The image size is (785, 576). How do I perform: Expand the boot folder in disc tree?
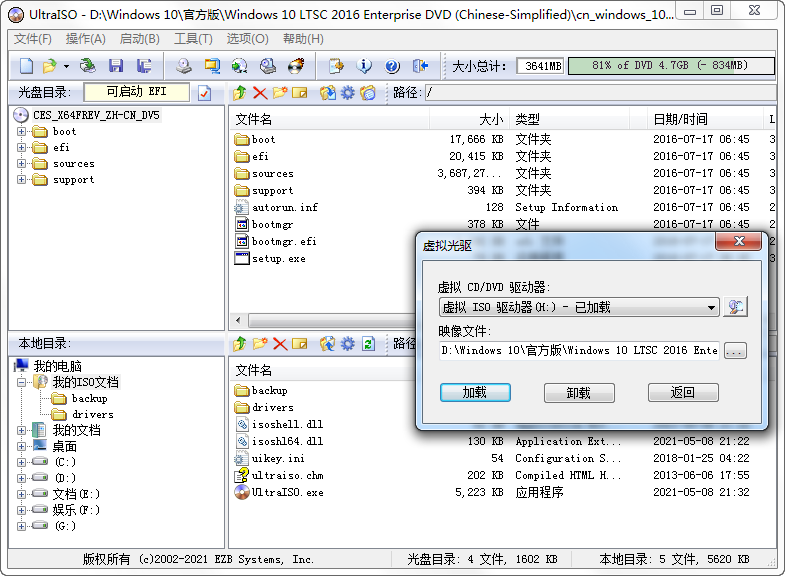coord(21,132)
